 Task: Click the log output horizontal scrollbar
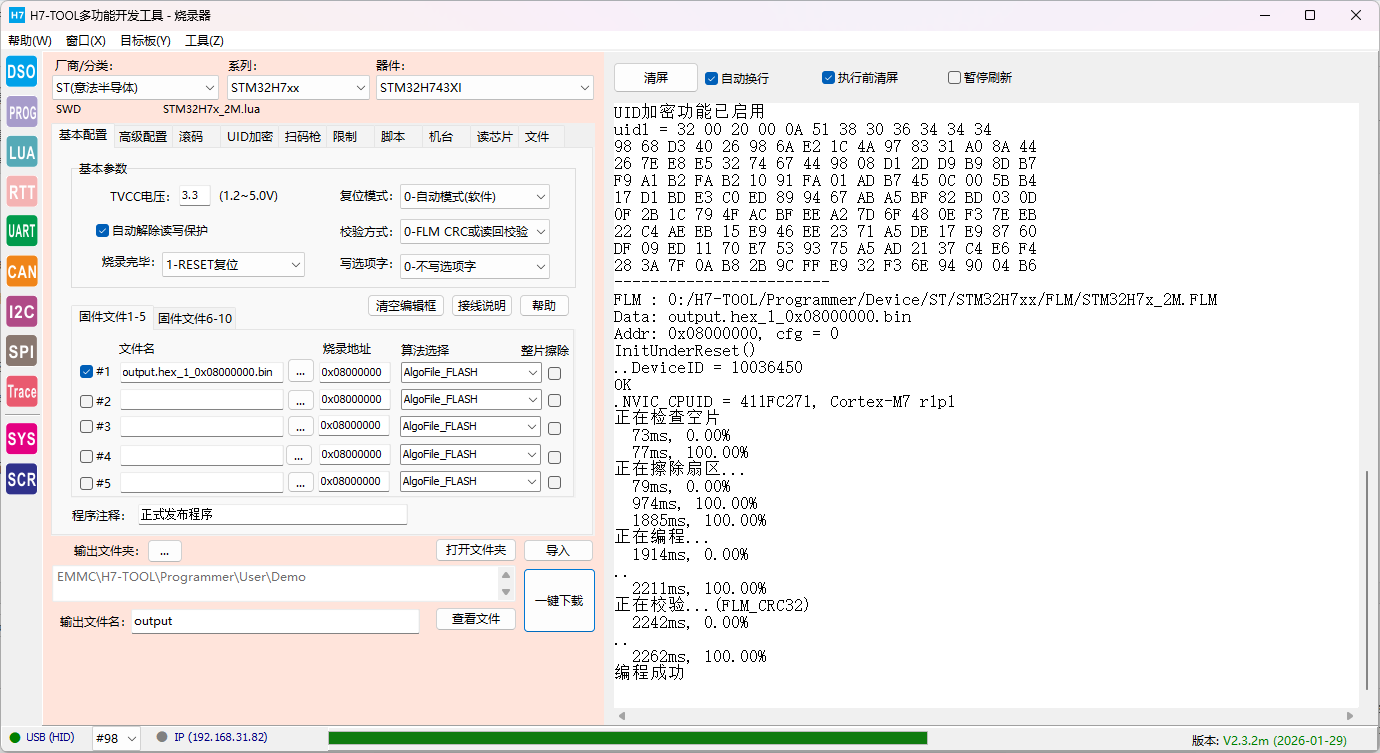coord(986,715)
